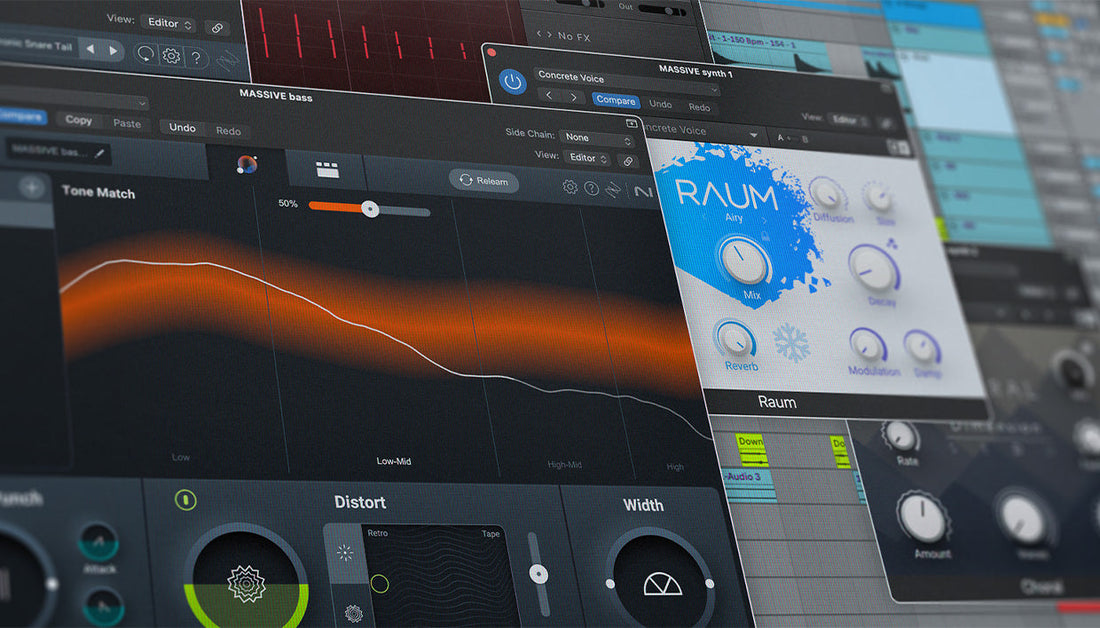Screen dimensions: 1100x628
Task: Click Redo in MASSIVE bass window
Action: tap(228, 131)
